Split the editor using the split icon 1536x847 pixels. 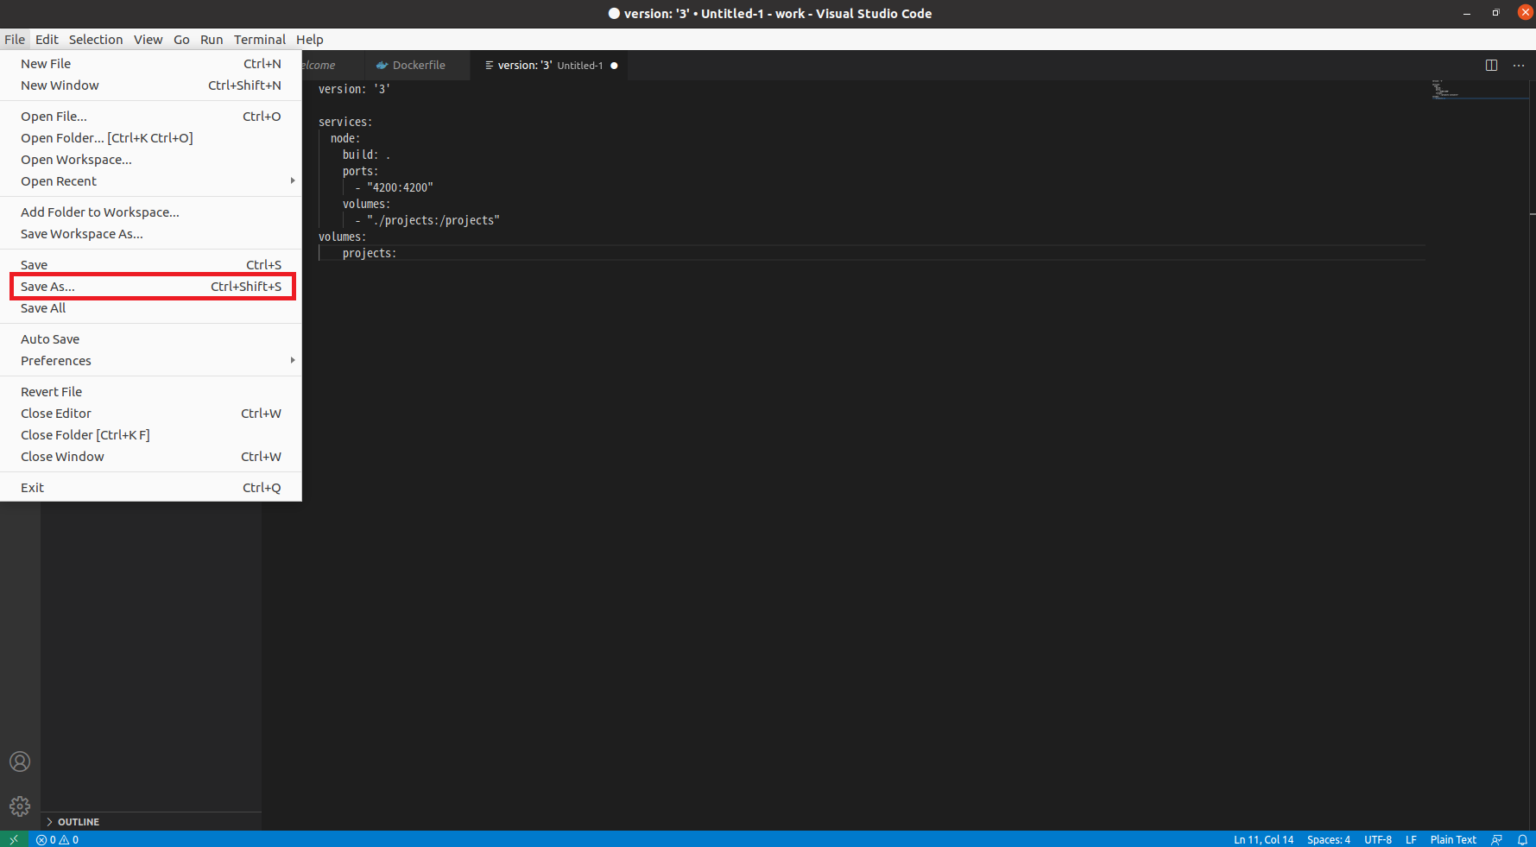[1490, 64]
